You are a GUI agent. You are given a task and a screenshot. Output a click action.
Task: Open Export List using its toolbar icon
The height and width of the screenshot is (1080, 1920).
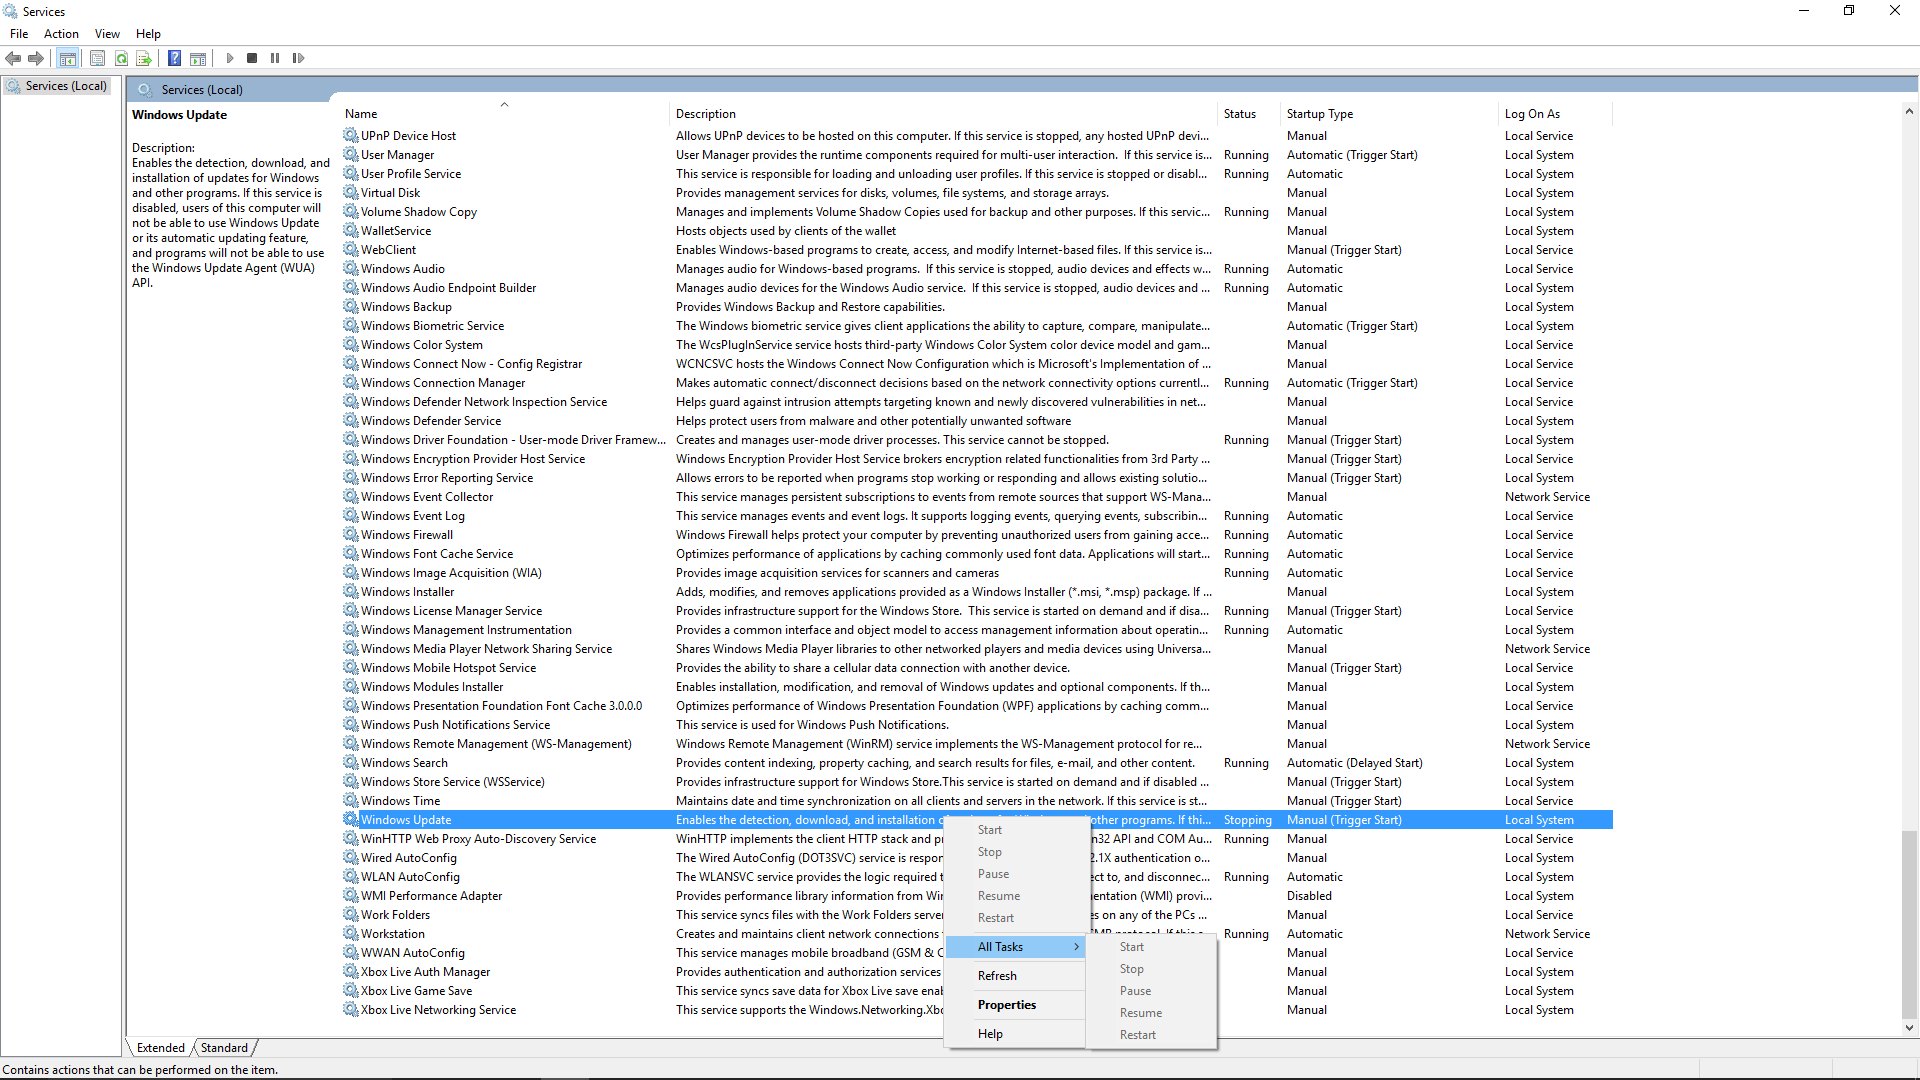(x=144, y=58)
